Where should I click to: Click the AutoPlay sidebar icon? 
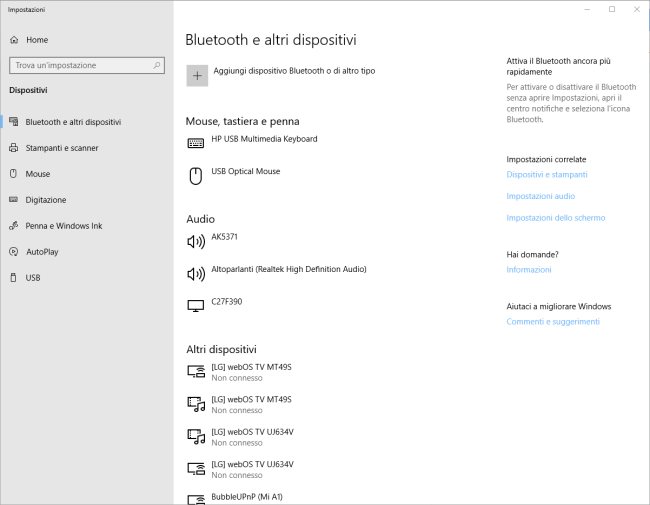[x=14, y=252]
